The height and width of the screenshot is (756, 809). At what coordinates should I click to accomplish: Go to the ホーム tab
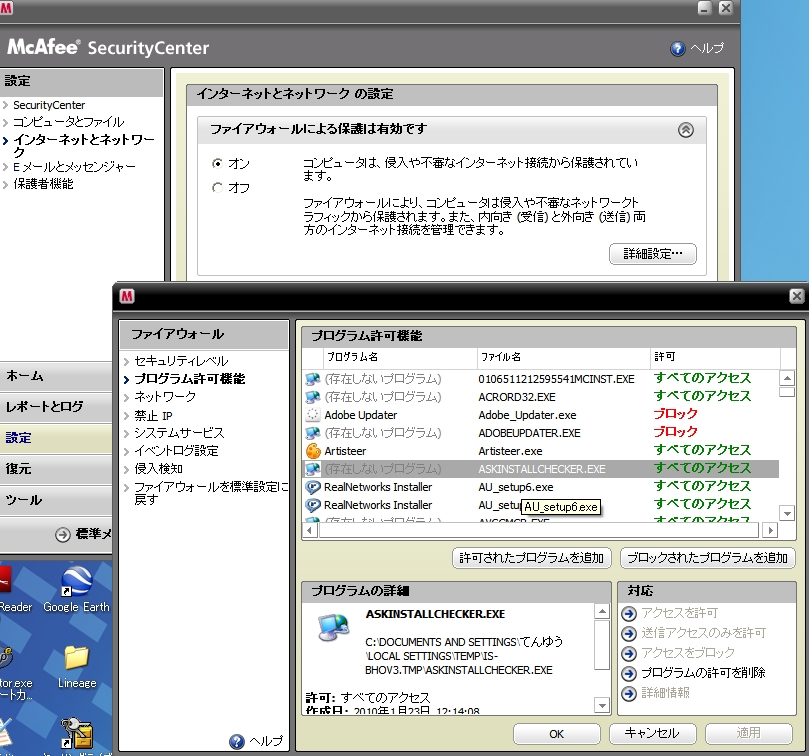click(x=56, y=376)
